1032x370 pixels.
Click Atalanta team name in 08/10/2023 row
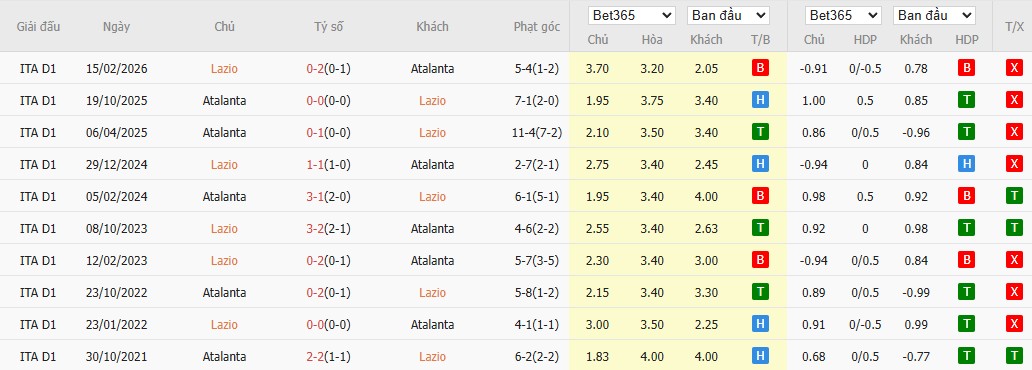[x=432, y=228]
